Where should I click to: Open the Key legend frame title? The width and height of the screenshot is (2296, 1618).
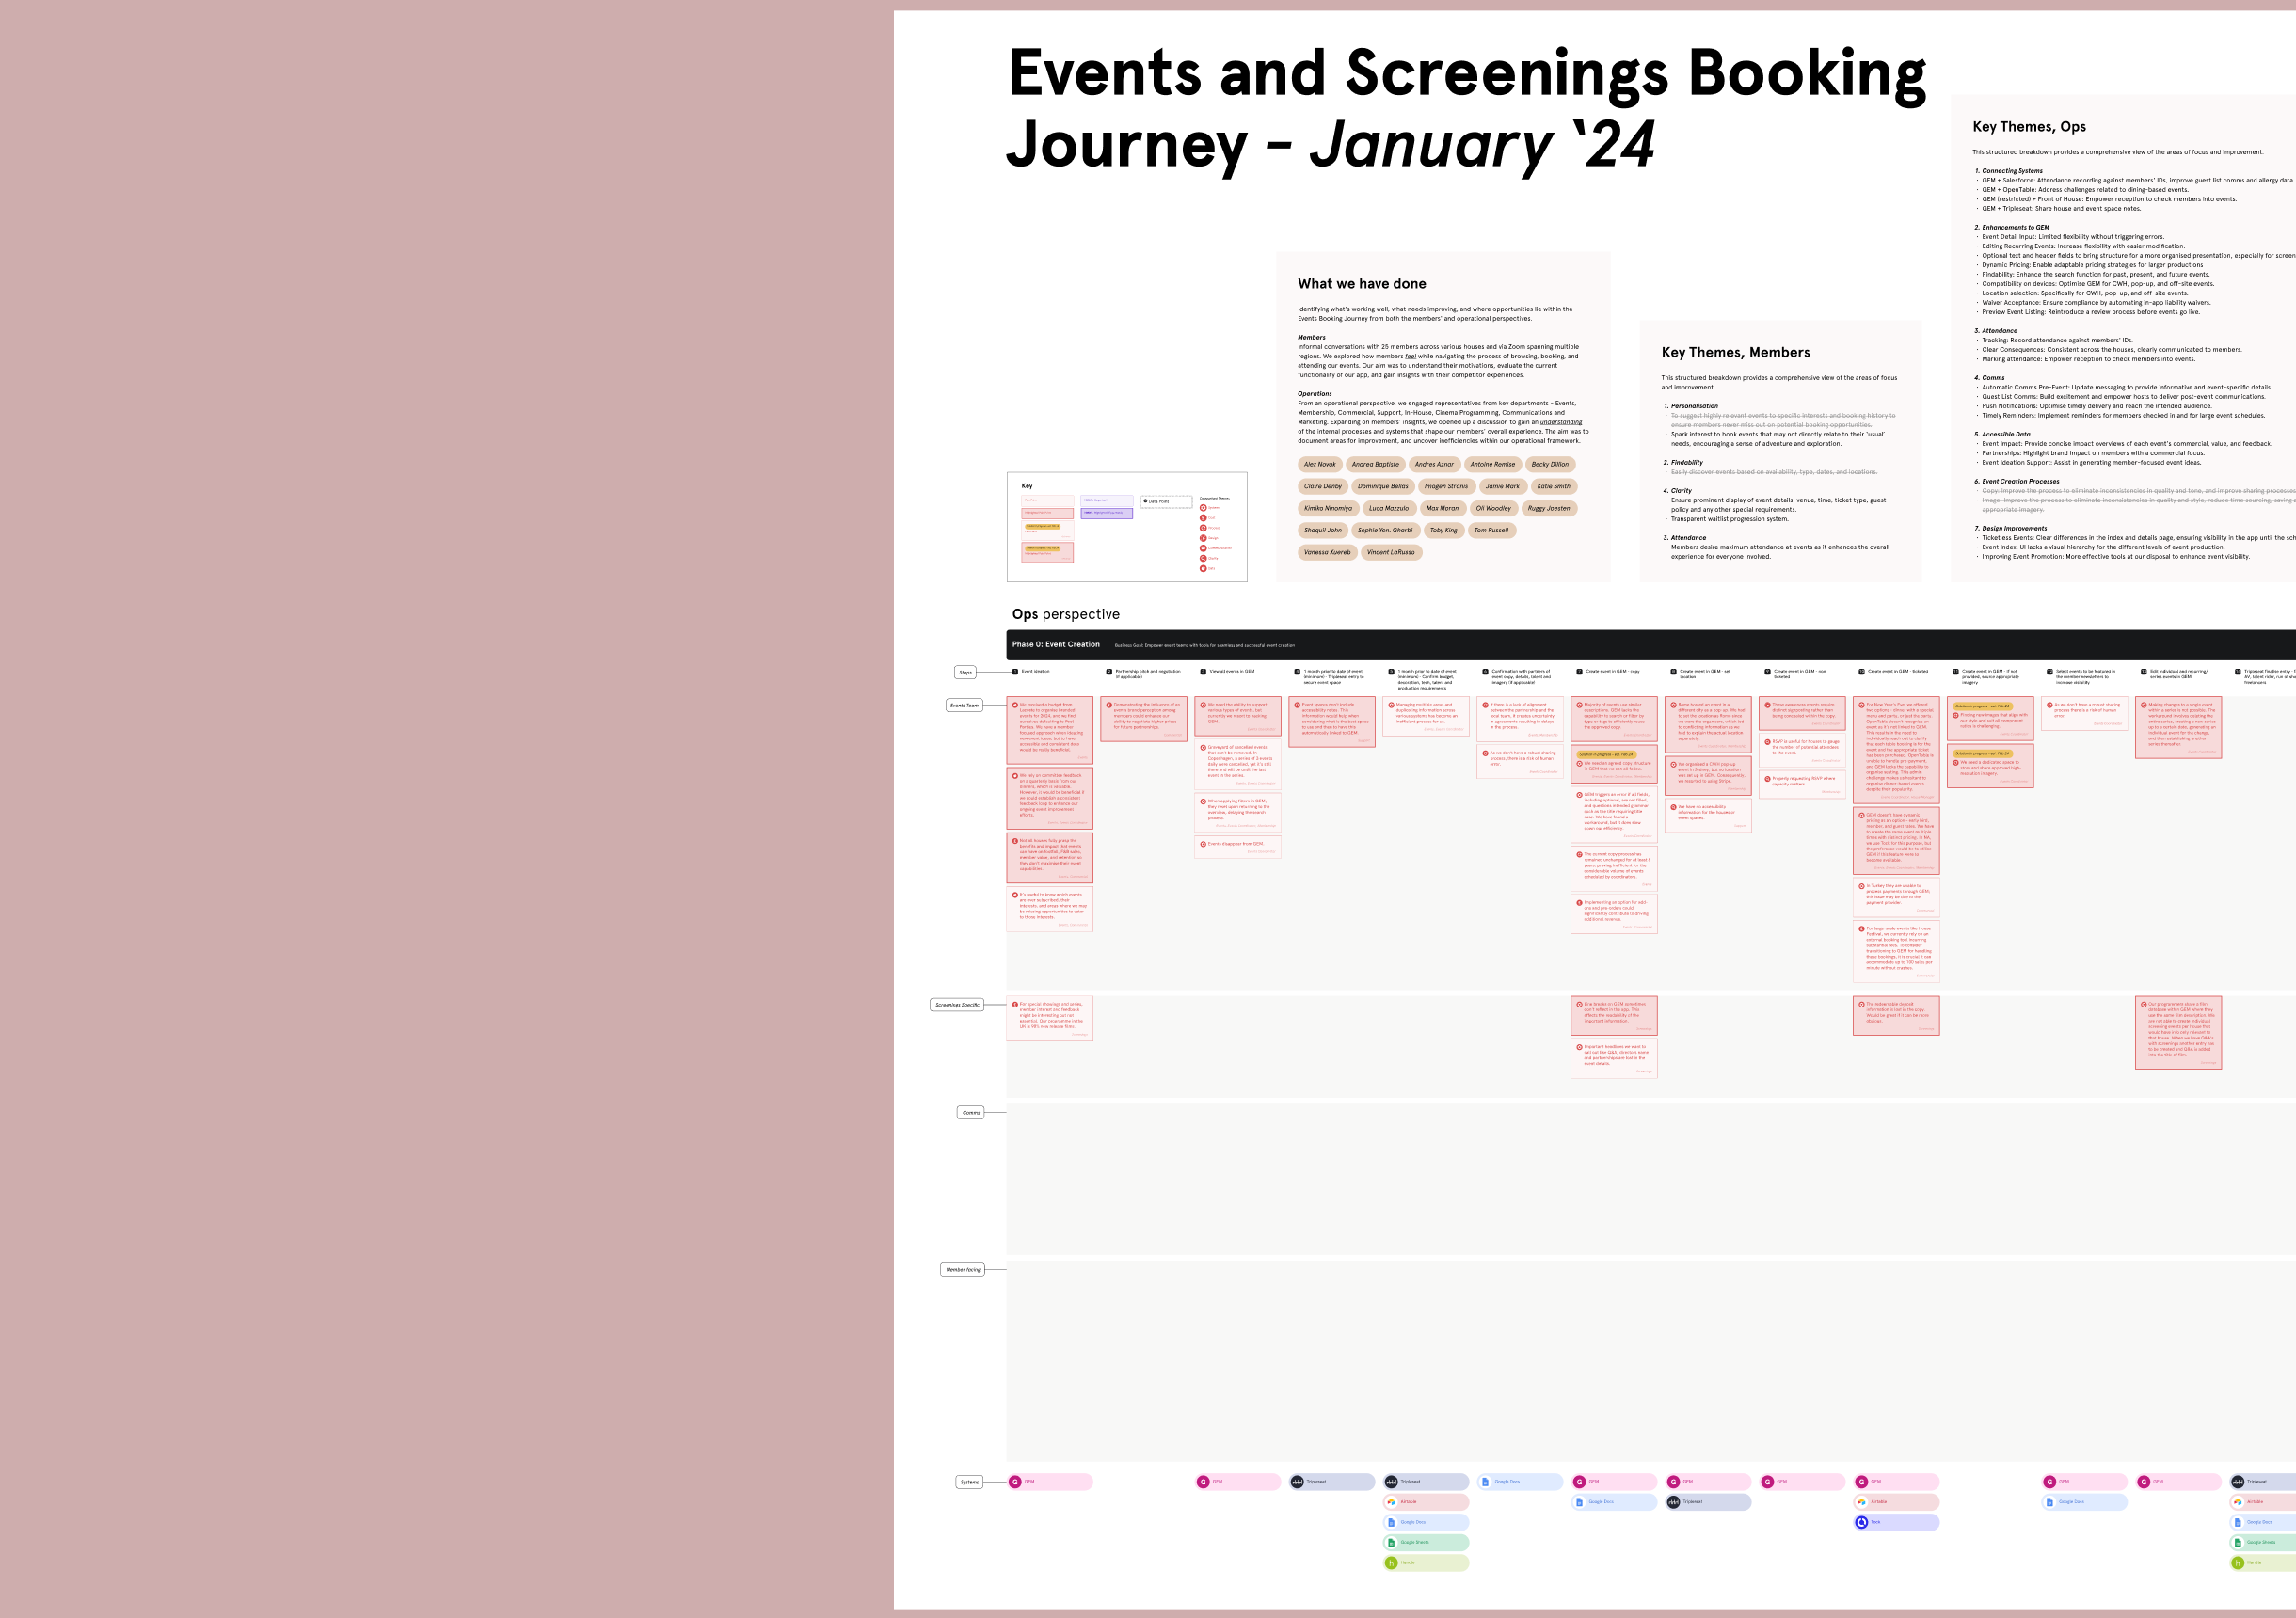coord(1027,486)
